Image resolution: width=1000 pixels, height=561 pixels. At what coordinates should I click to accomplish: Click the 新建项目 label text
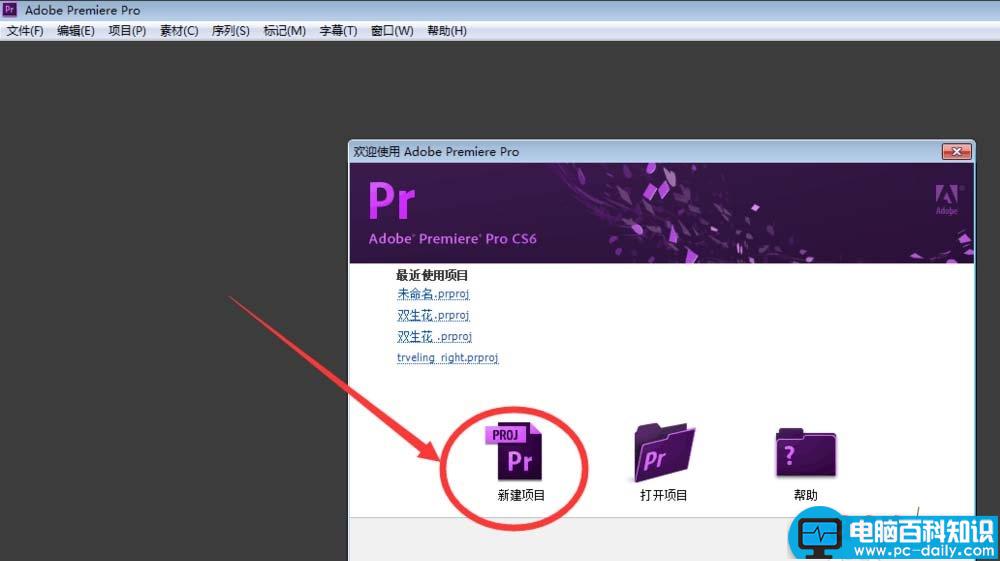click(521, 495)
